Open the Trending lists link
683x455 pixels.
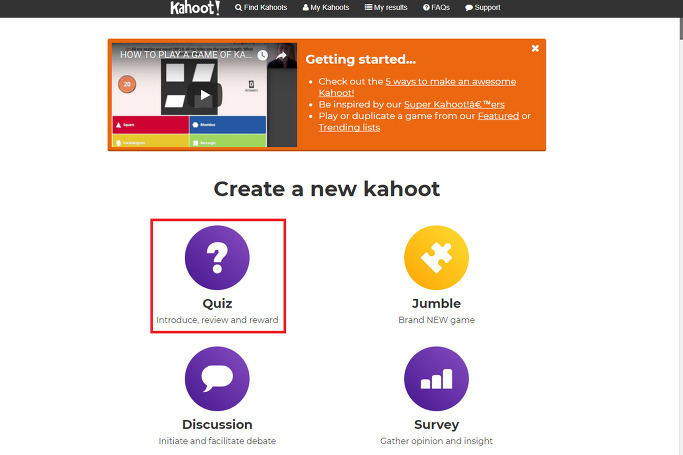pos(349,128)
